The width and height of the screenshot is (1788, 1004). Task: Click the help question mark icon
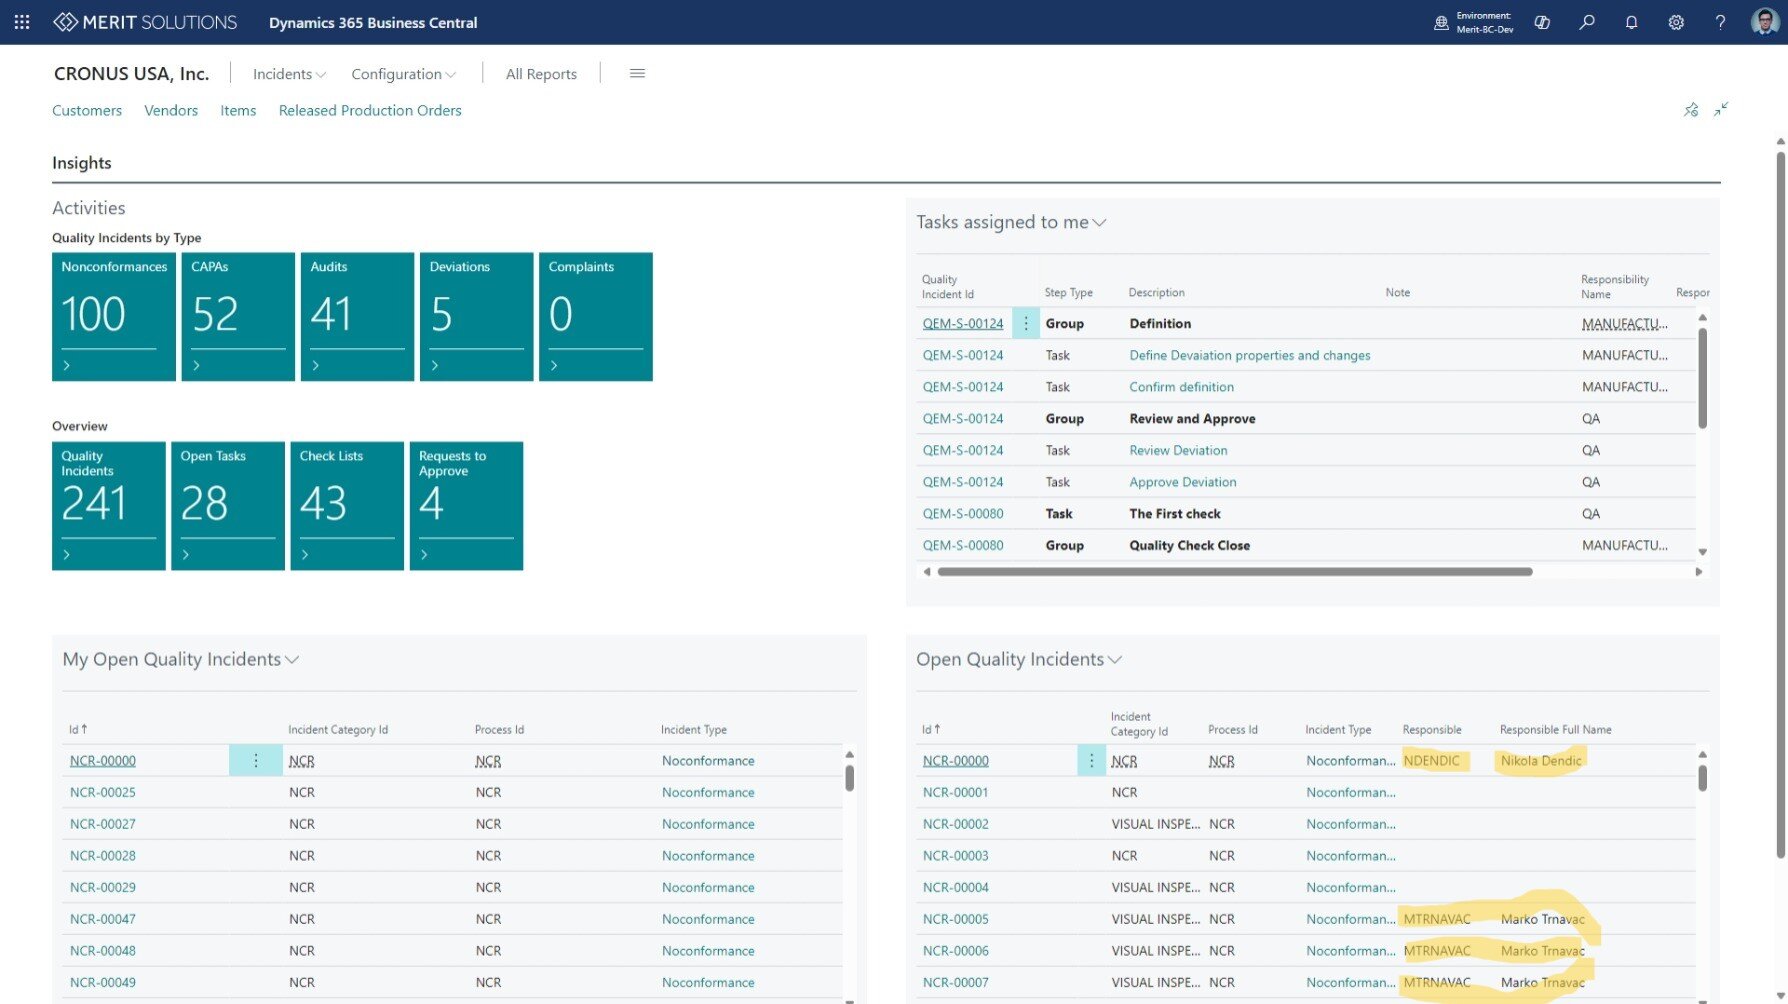pyautogui.click(x=1720, y=22)
